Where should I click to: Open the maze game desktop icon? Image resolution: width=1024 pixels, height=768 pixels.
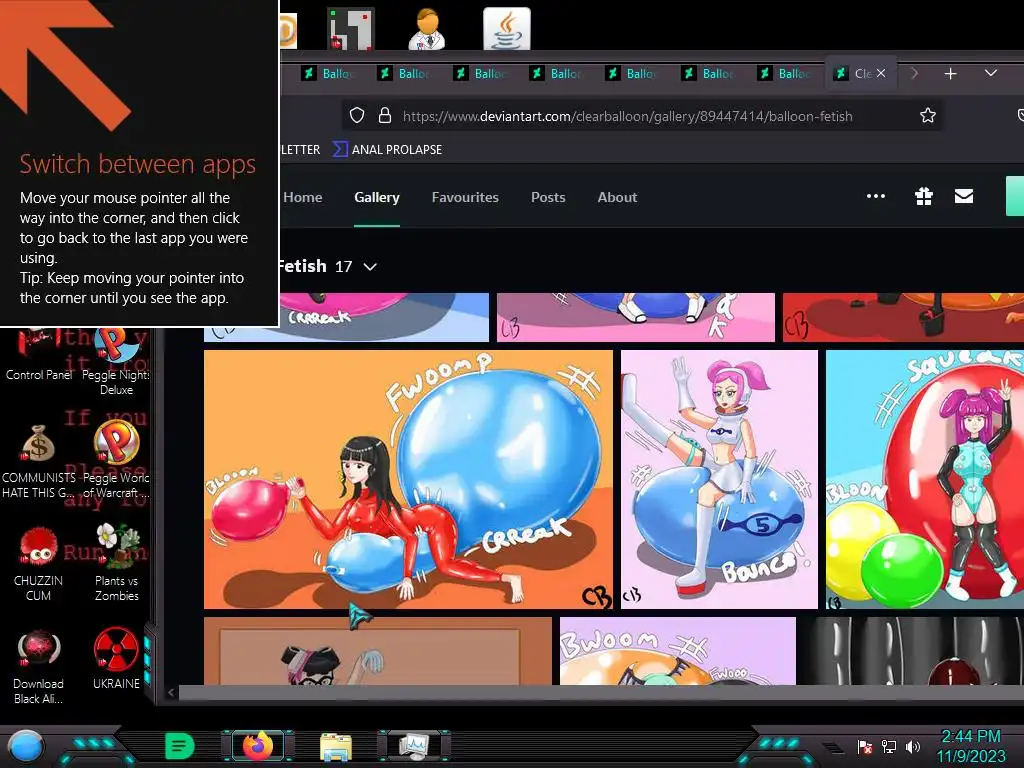click(351, 29)
